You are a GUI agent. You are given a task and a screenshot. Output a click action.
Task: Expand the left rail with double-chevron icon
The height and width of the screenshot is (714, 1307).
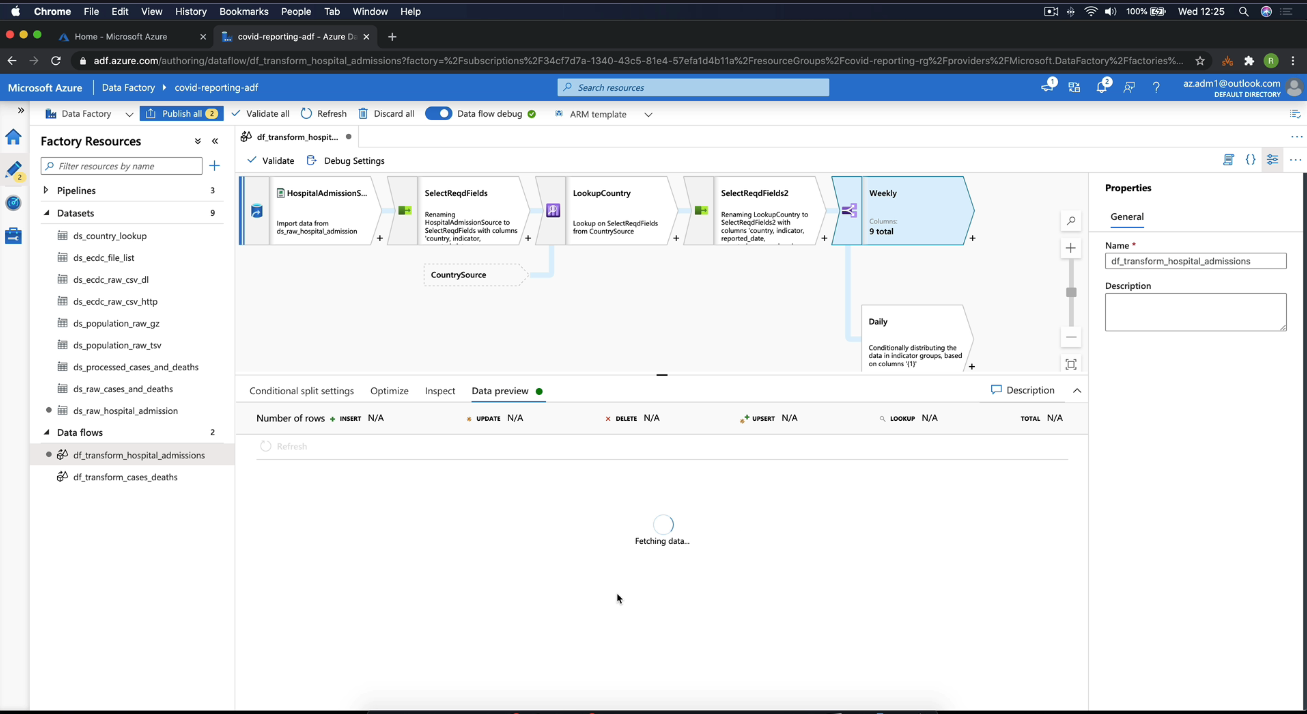[x=21, y=110]
